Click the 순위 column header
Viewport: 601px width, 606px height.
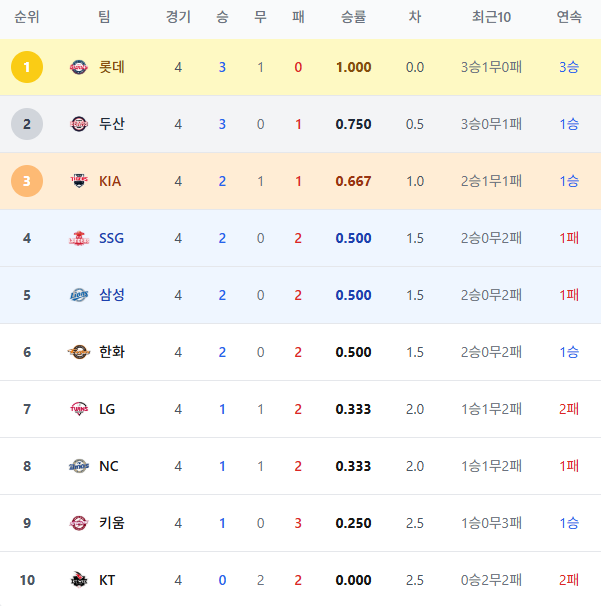point(27,17)
